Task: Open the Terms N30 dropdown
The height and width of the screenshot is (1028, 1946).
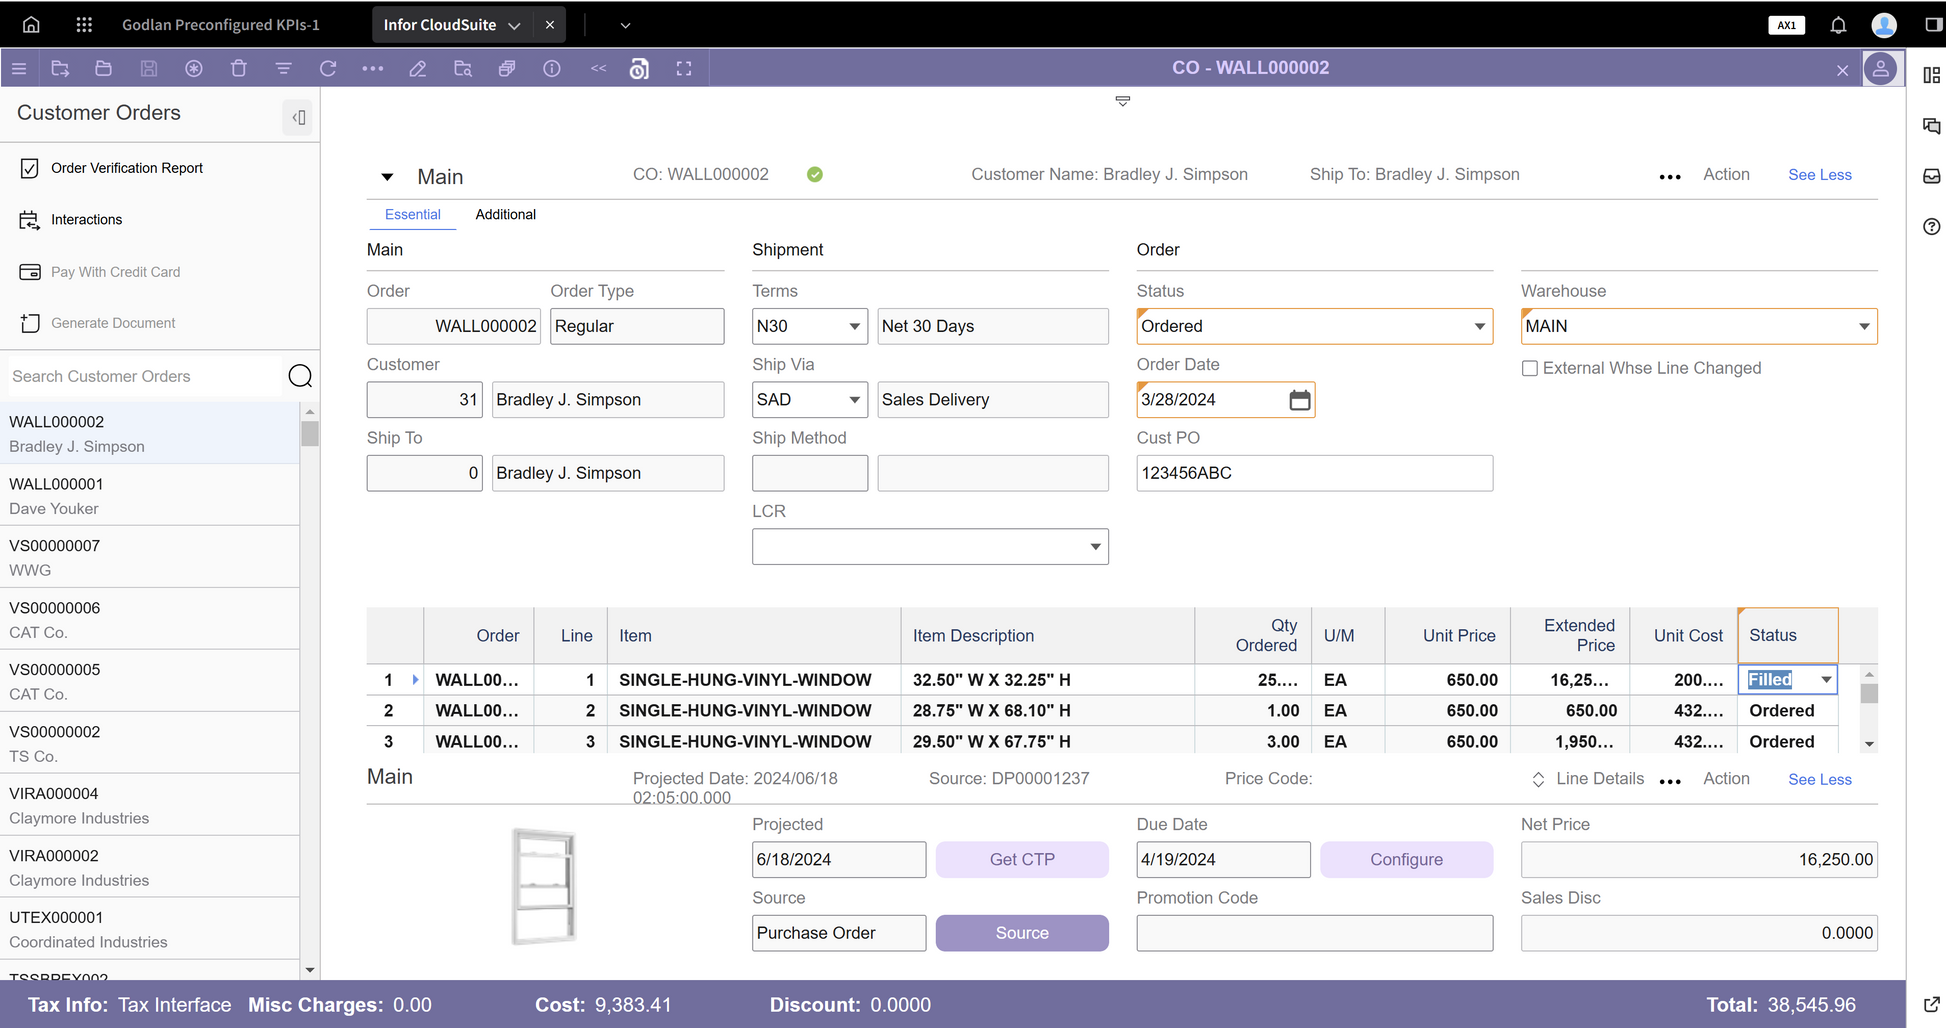Action: tap(854, 327)
